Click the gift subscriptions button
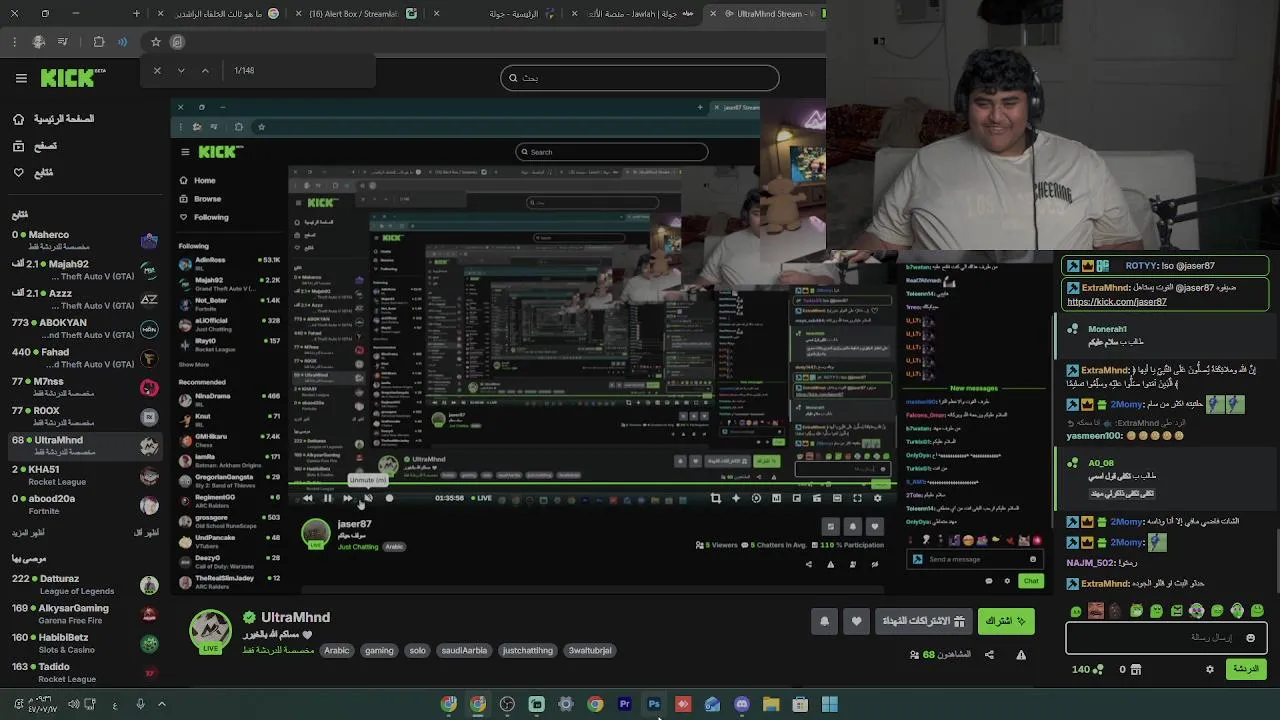The width and height of the screenshot is (1280, 720). (x=923, y=621)
